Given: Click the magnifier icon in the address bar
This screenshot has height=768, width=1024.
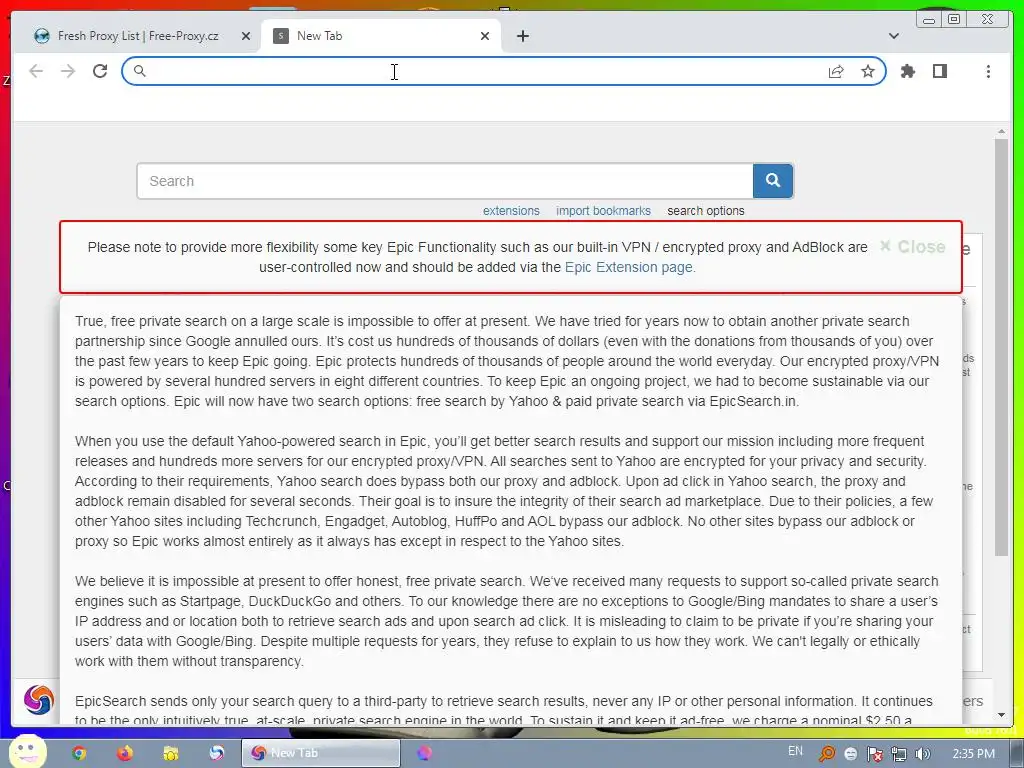Looking at the screenshot, I should (139, 71).
